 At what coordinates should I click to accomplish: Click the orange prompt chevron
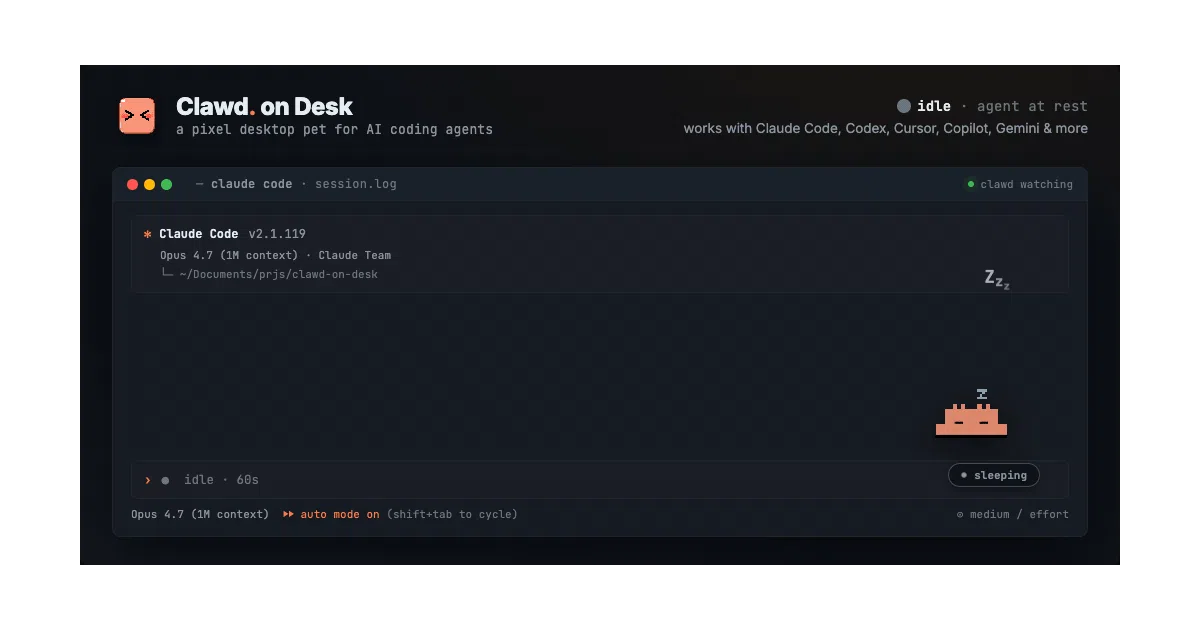click(x=148, y=480)
